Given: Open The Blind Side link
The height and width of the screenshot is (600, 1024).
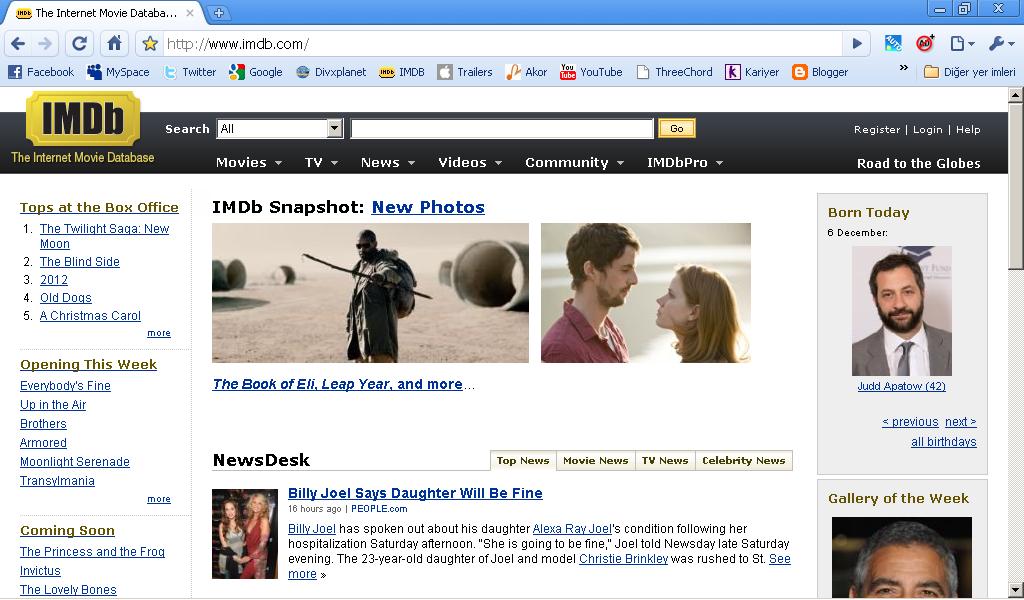Looking at the screenshot, I should [80, 262].
